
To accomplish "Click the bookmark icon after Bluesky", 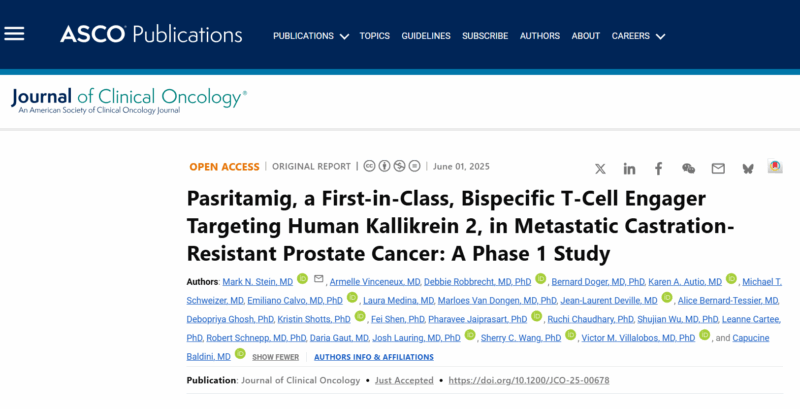I will [775, 166].
